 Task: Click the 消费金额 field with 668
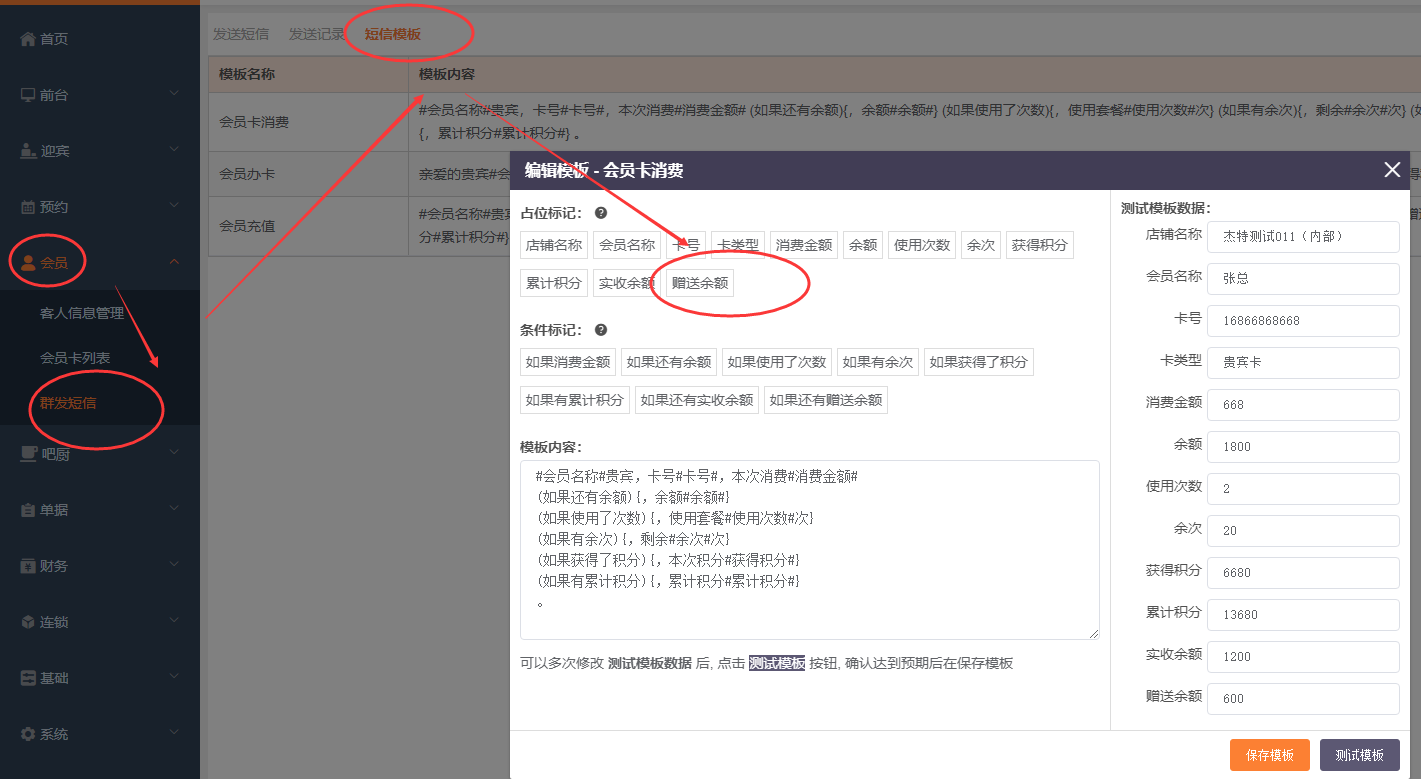click(x=1303, y=405)
